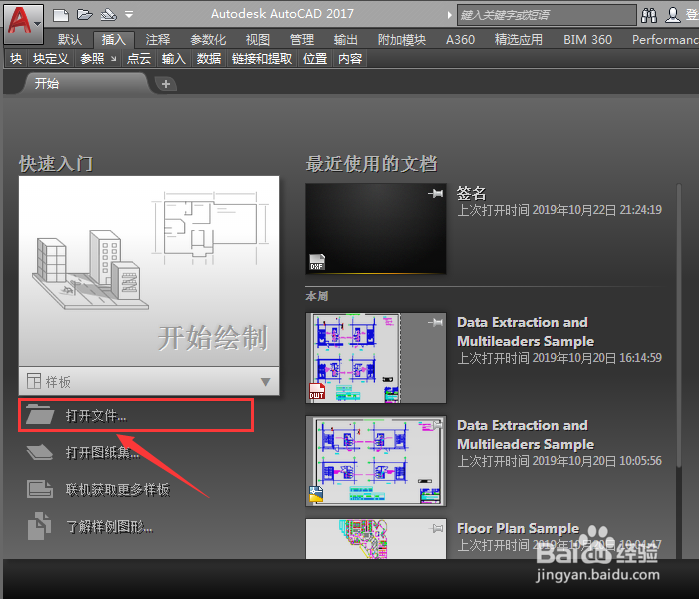
Task: Unpin the 签名 recent document
Action: 436,193
